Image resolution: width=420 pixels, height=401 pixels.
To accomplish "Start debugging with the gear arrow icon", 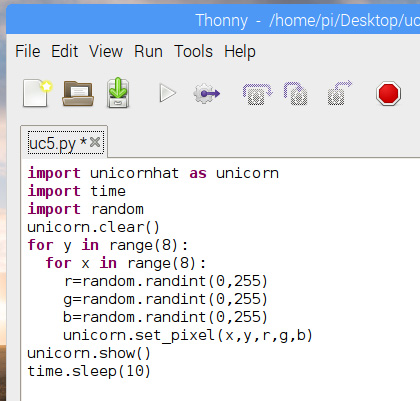I will (x=207, y=94).
